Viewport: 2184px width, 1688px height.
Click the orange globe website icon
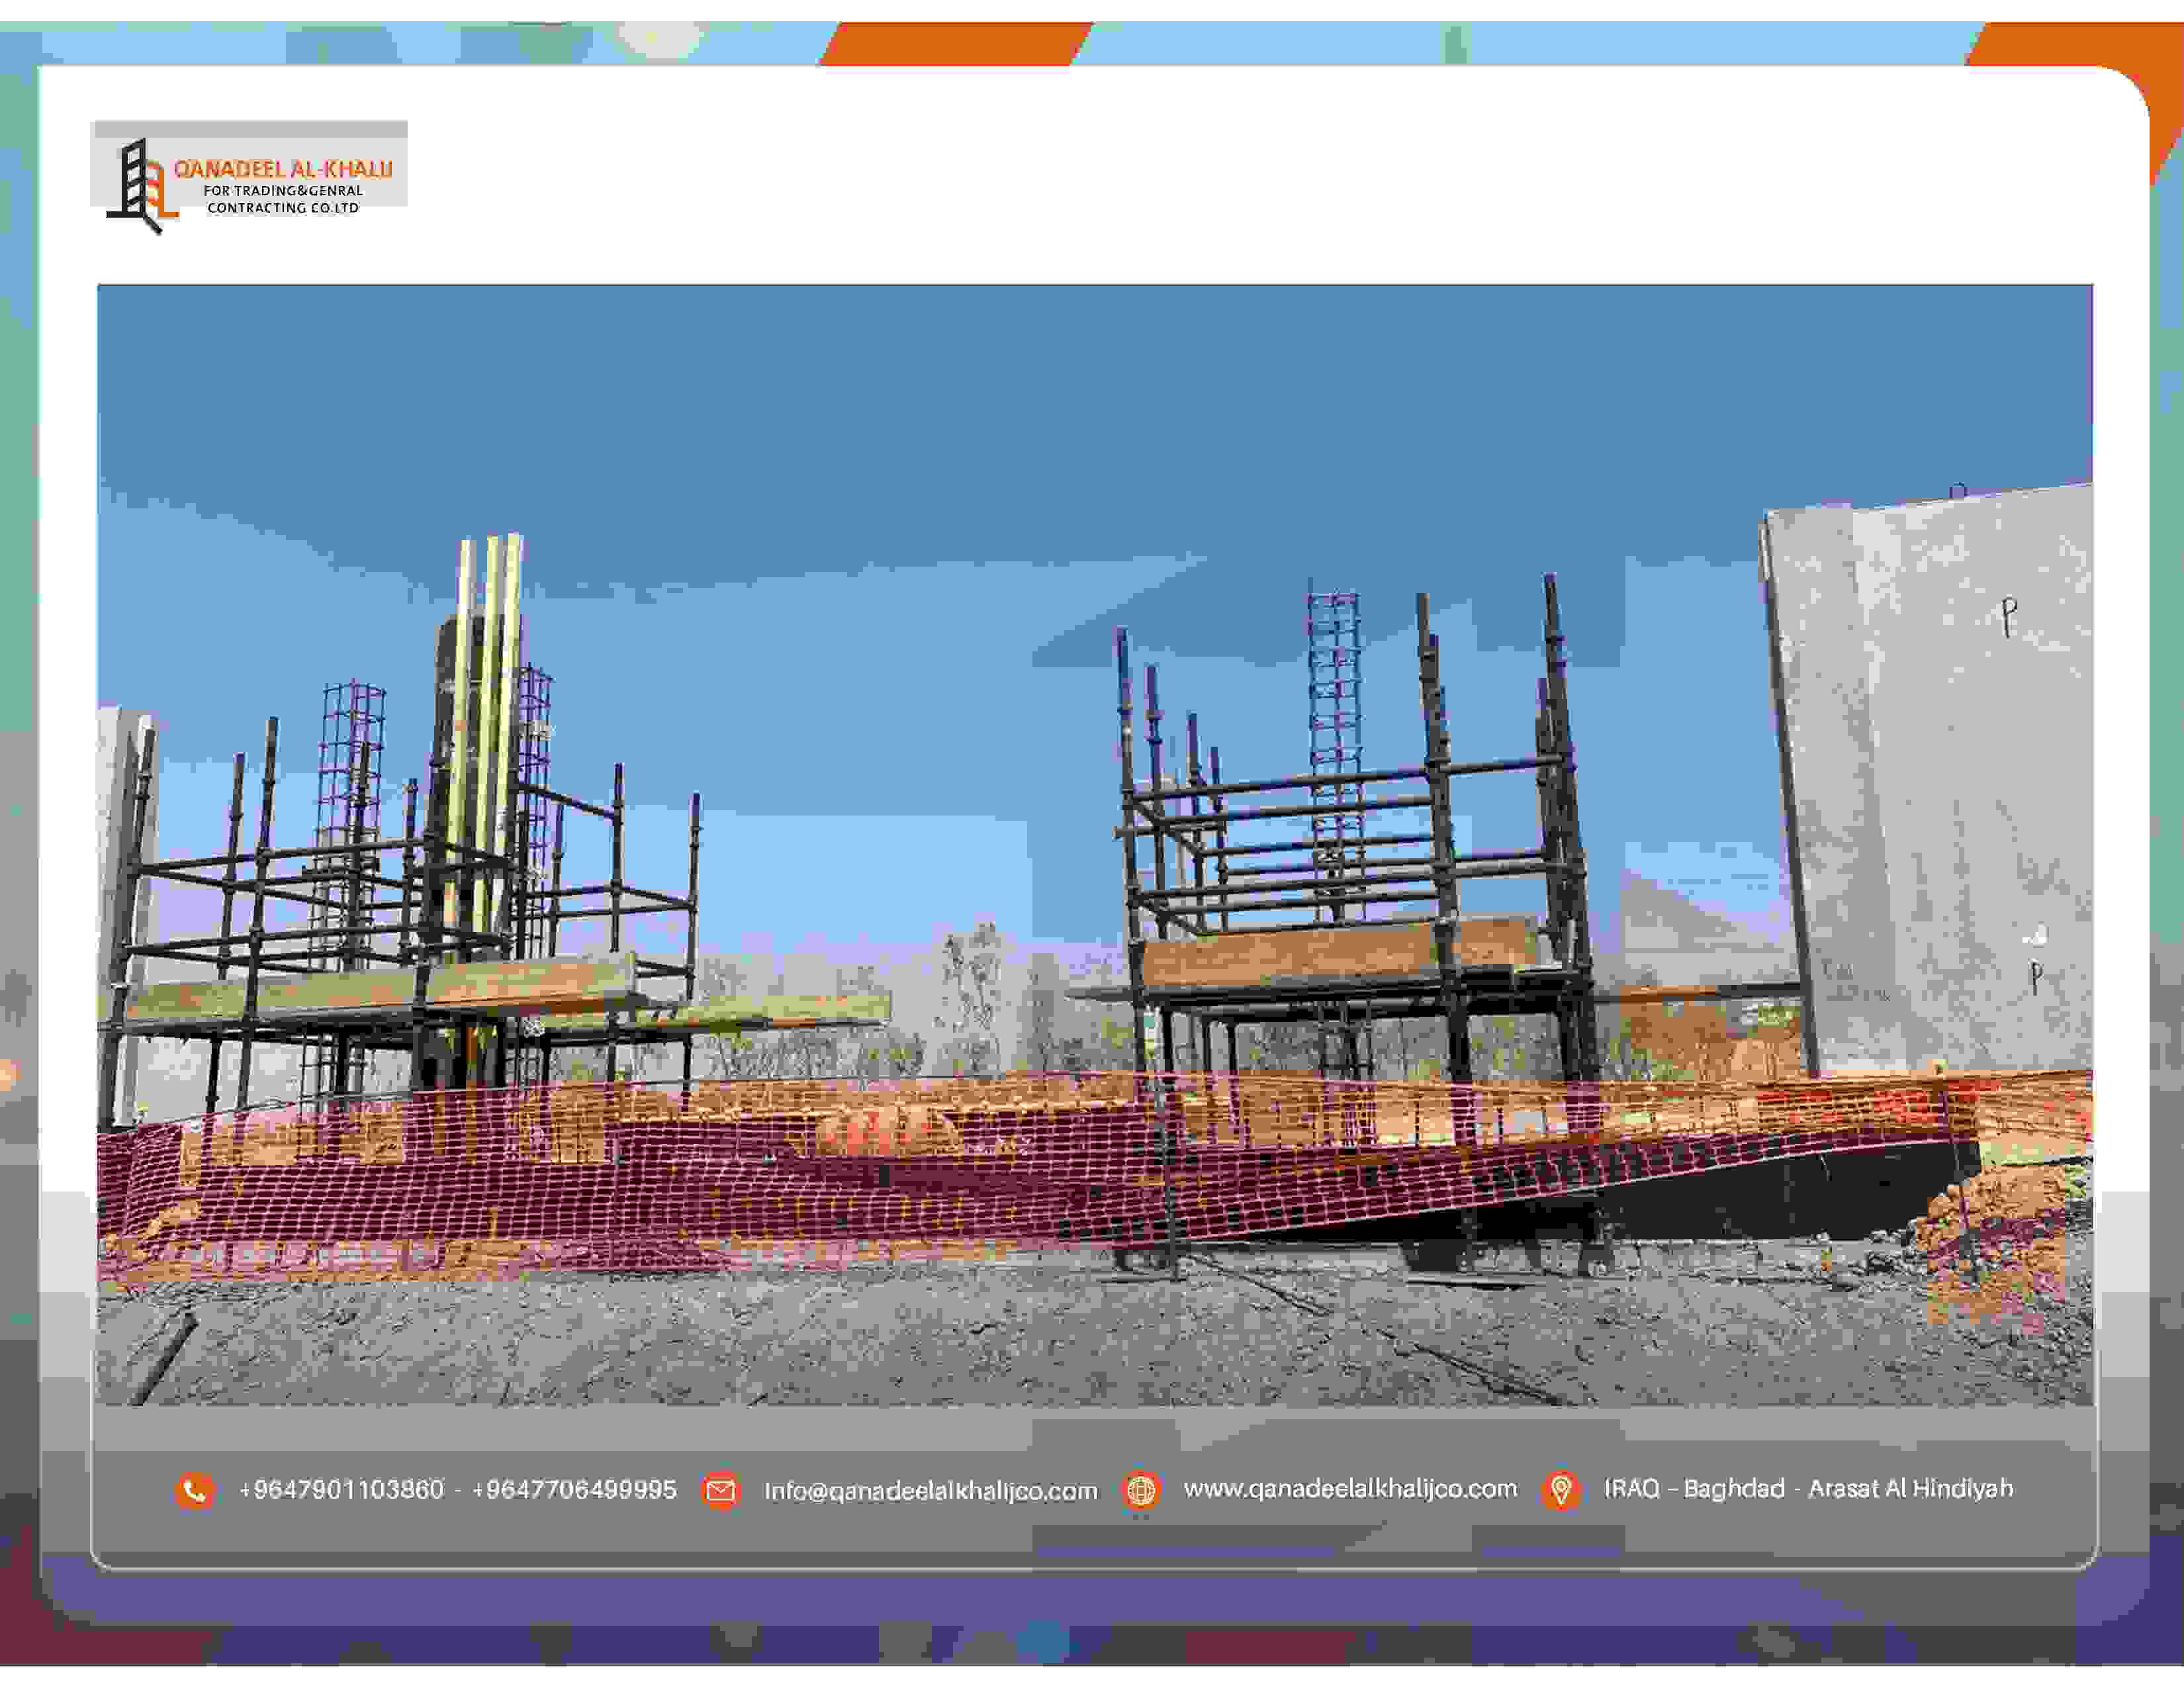[x=1141, y=1490]
